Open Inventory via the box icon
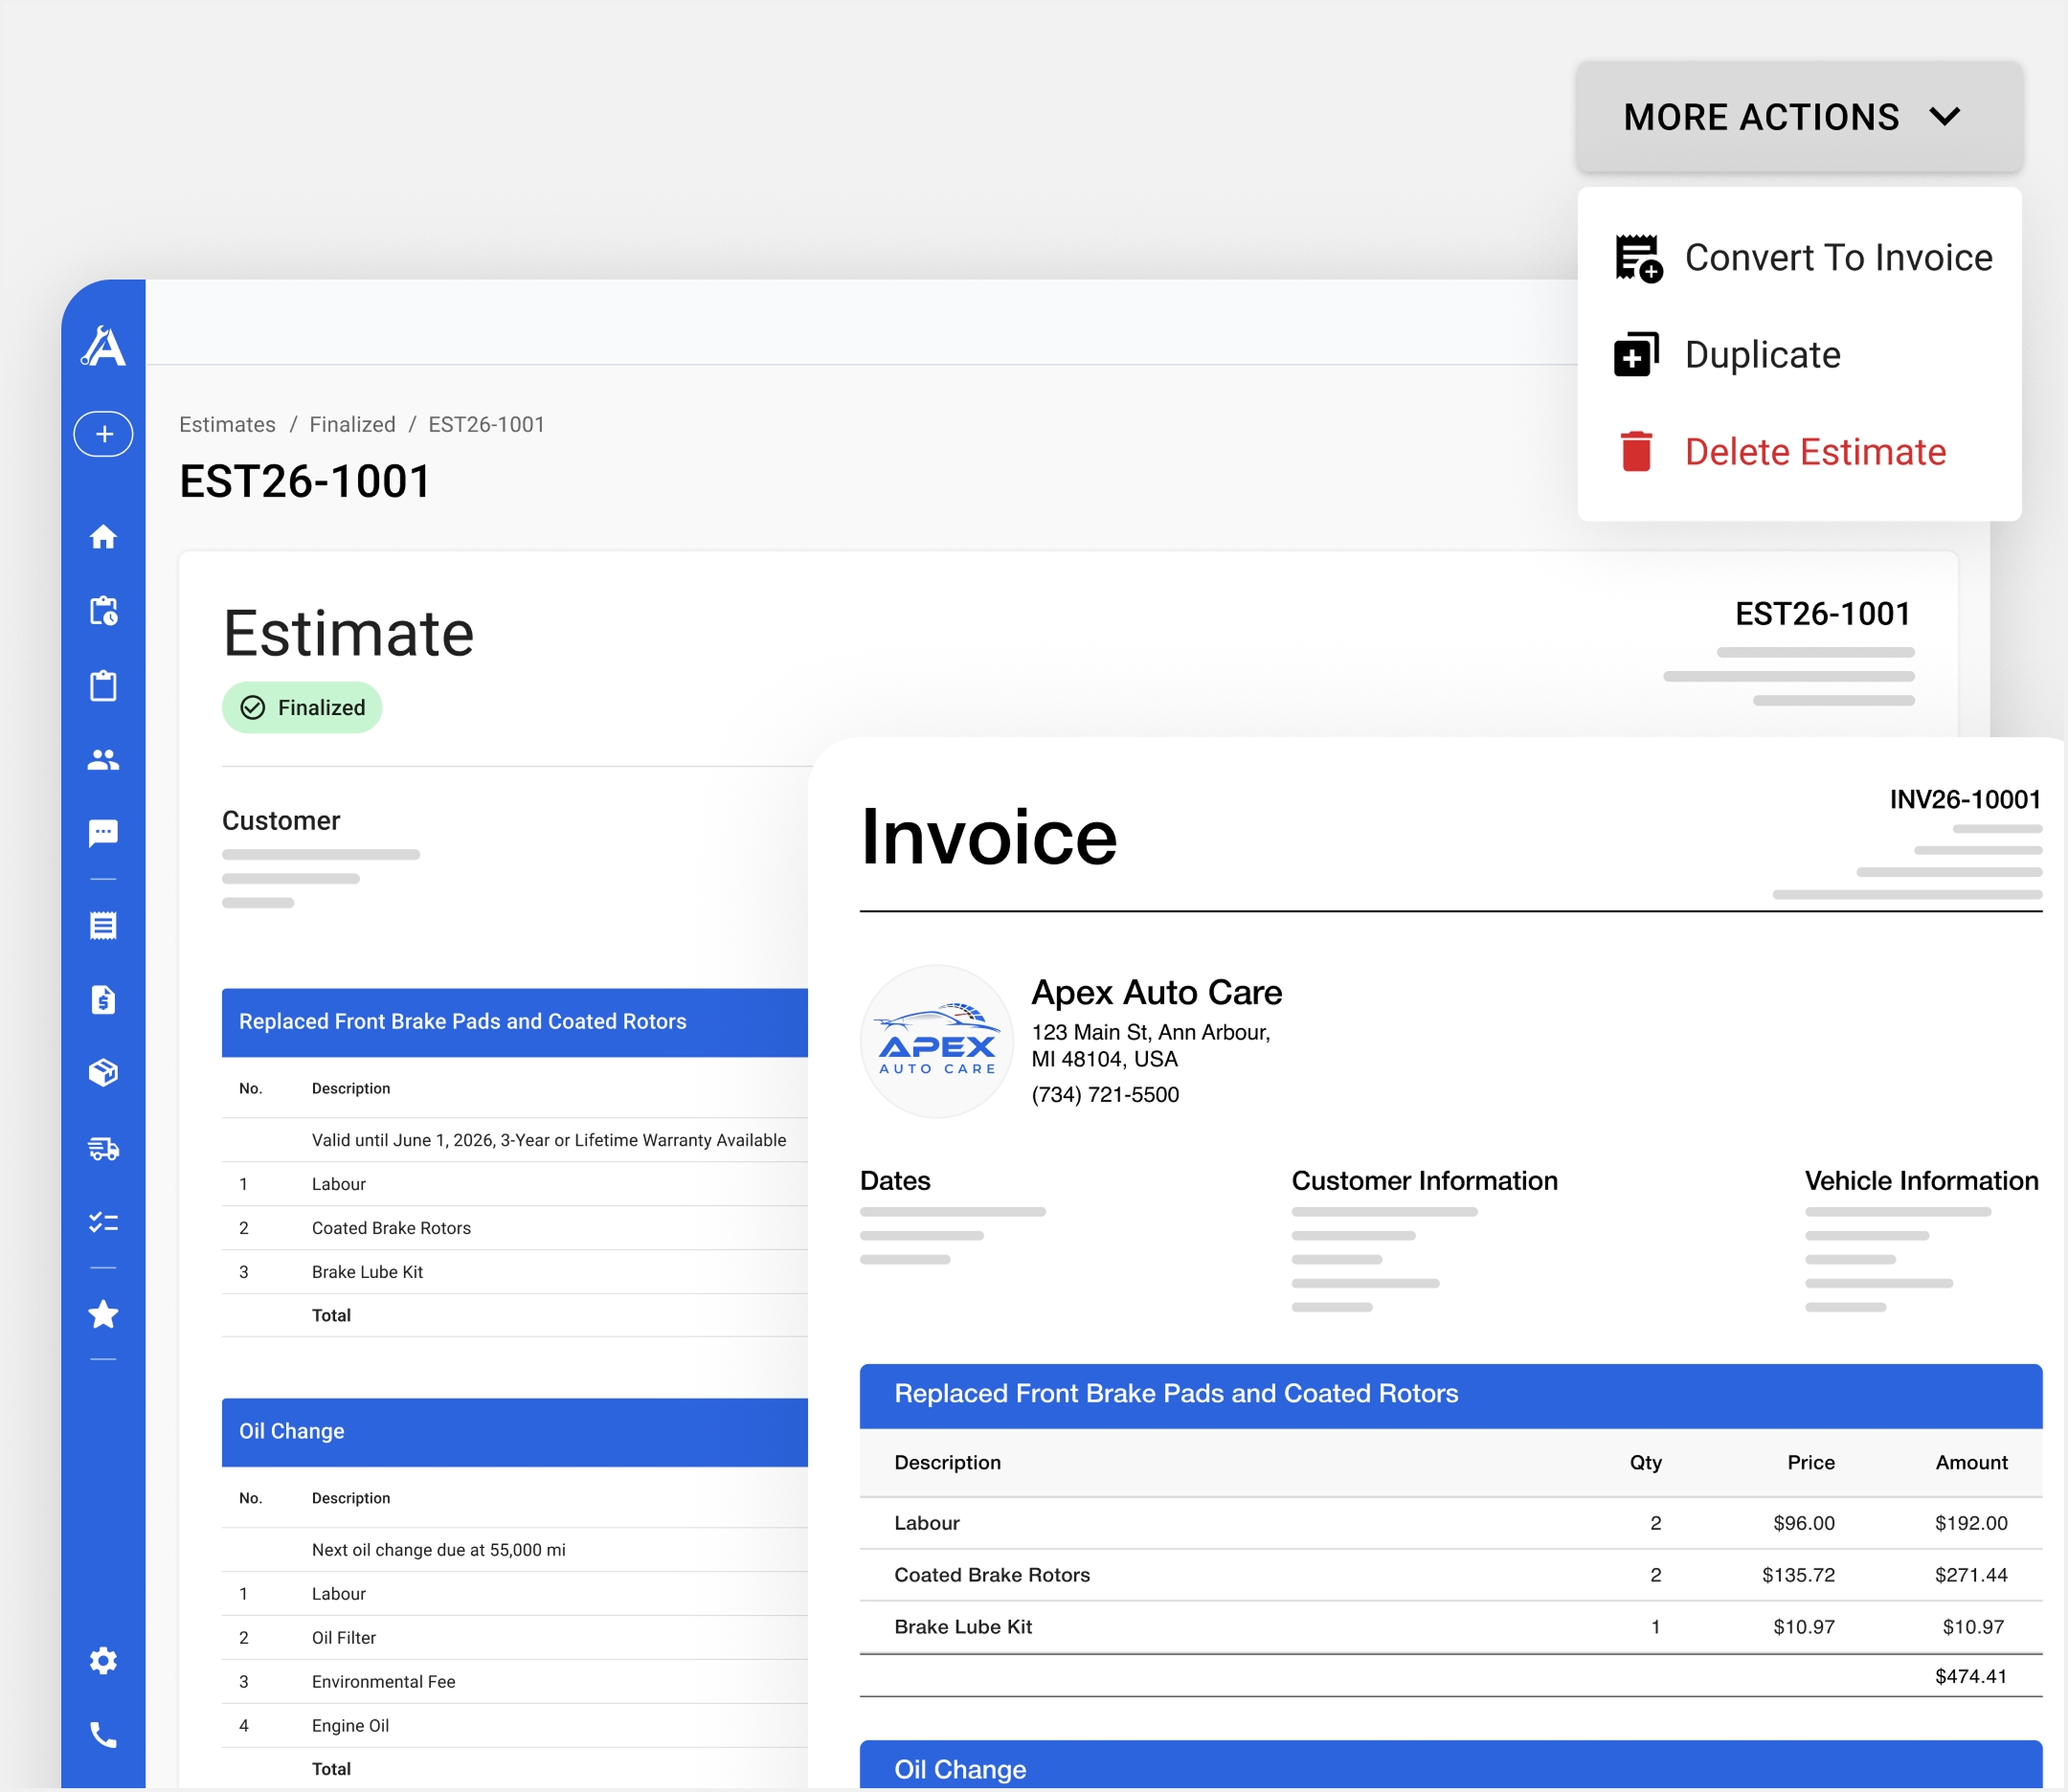Screen dimensions: 2068x1792 103,1073
